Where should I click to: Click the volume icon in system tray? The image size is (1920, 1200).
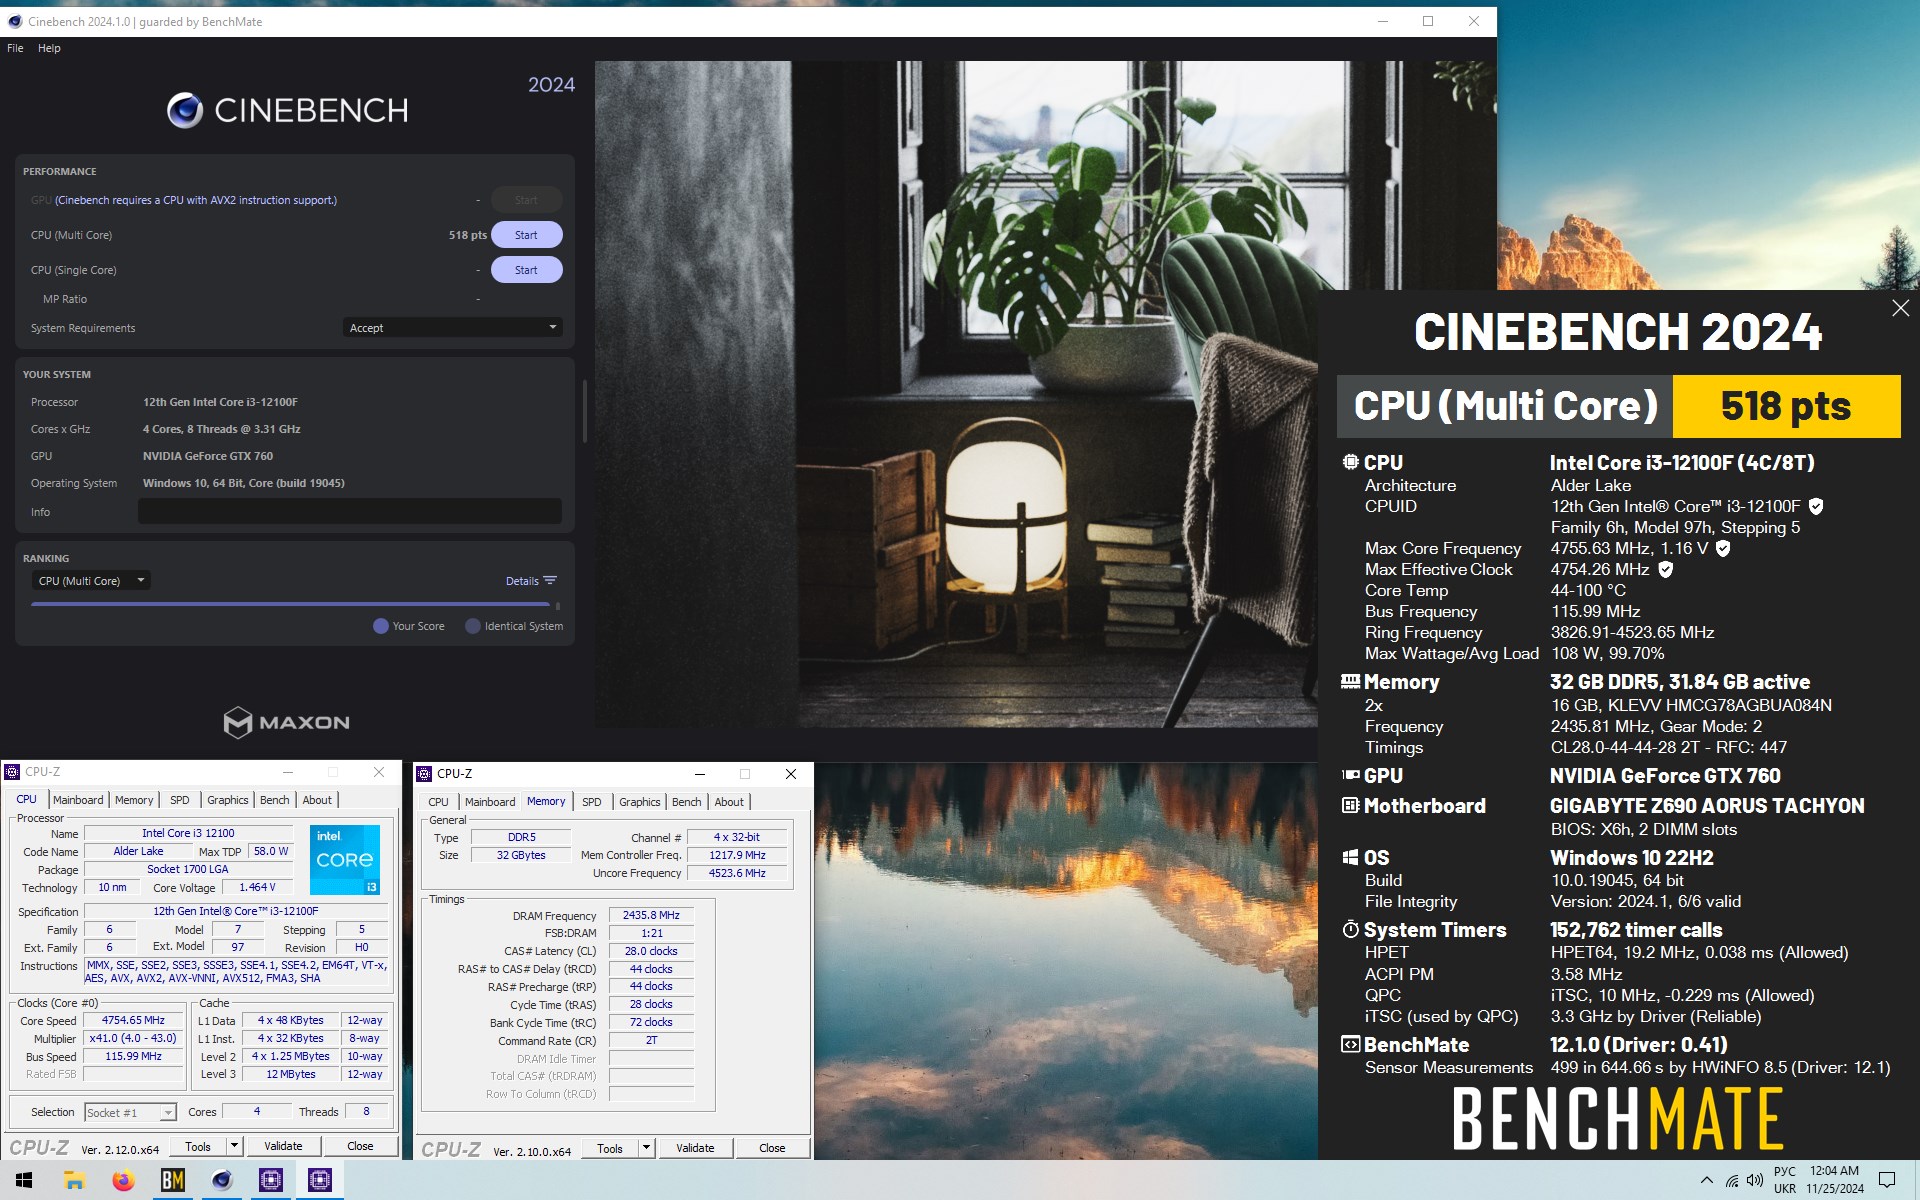tap(1754, 1181)
